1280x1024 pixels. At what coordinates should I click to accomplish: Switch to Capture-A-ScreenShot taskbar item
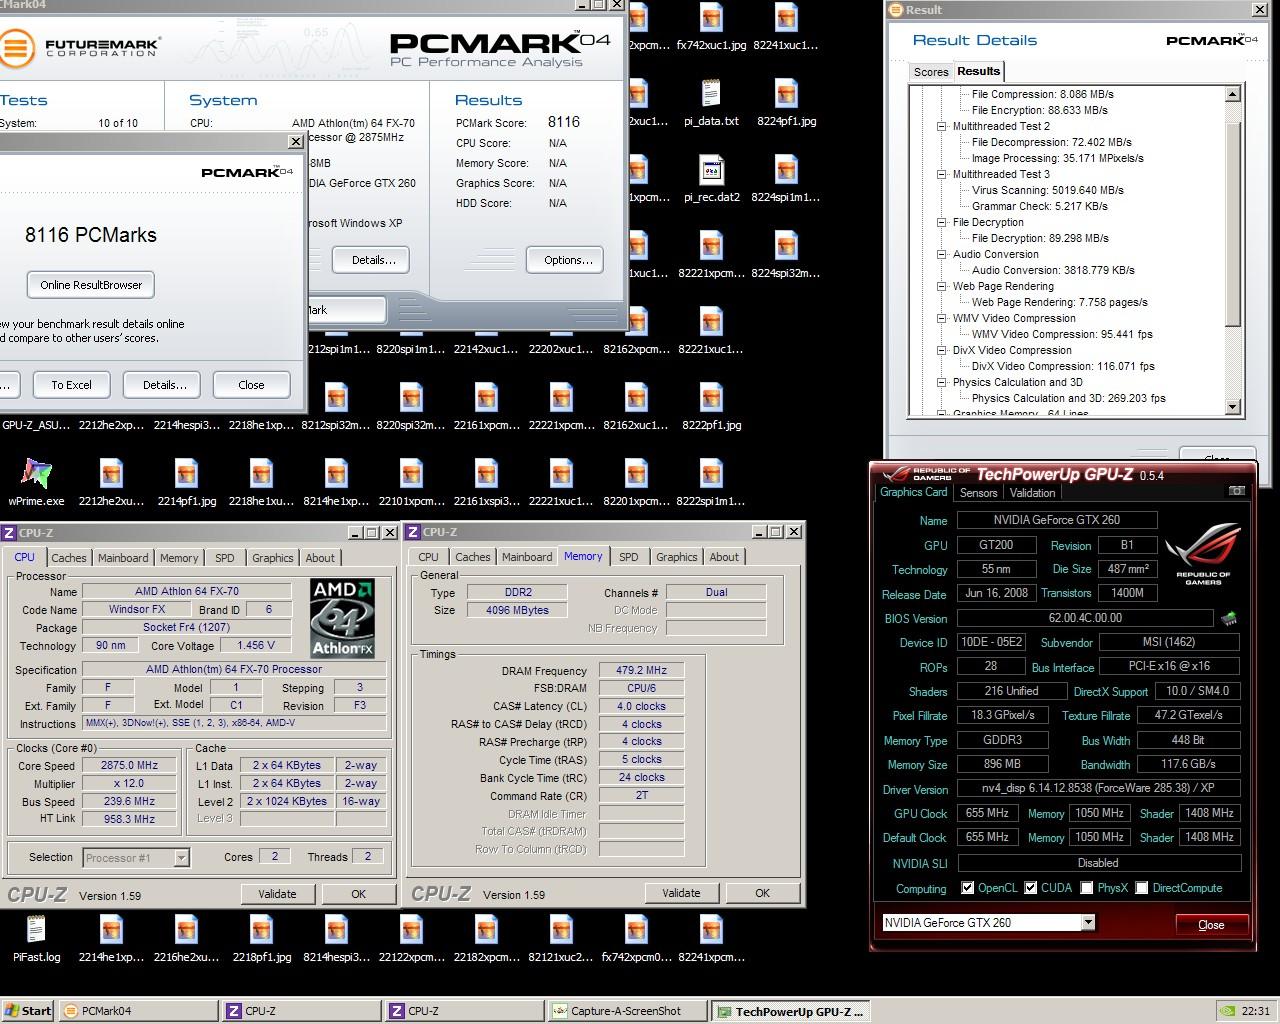[626, 1011]
